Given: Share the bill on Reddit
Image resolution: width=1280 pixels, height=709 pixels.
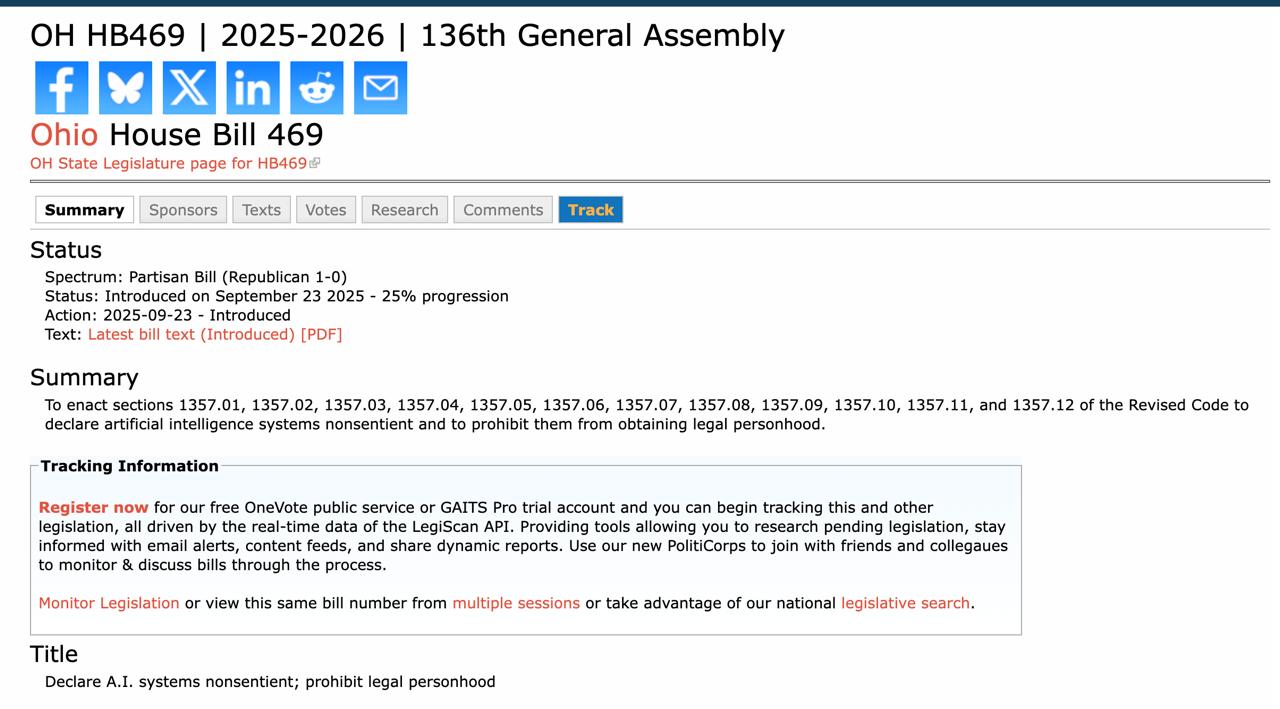Looking at the screenshot, I should (317, 88).
